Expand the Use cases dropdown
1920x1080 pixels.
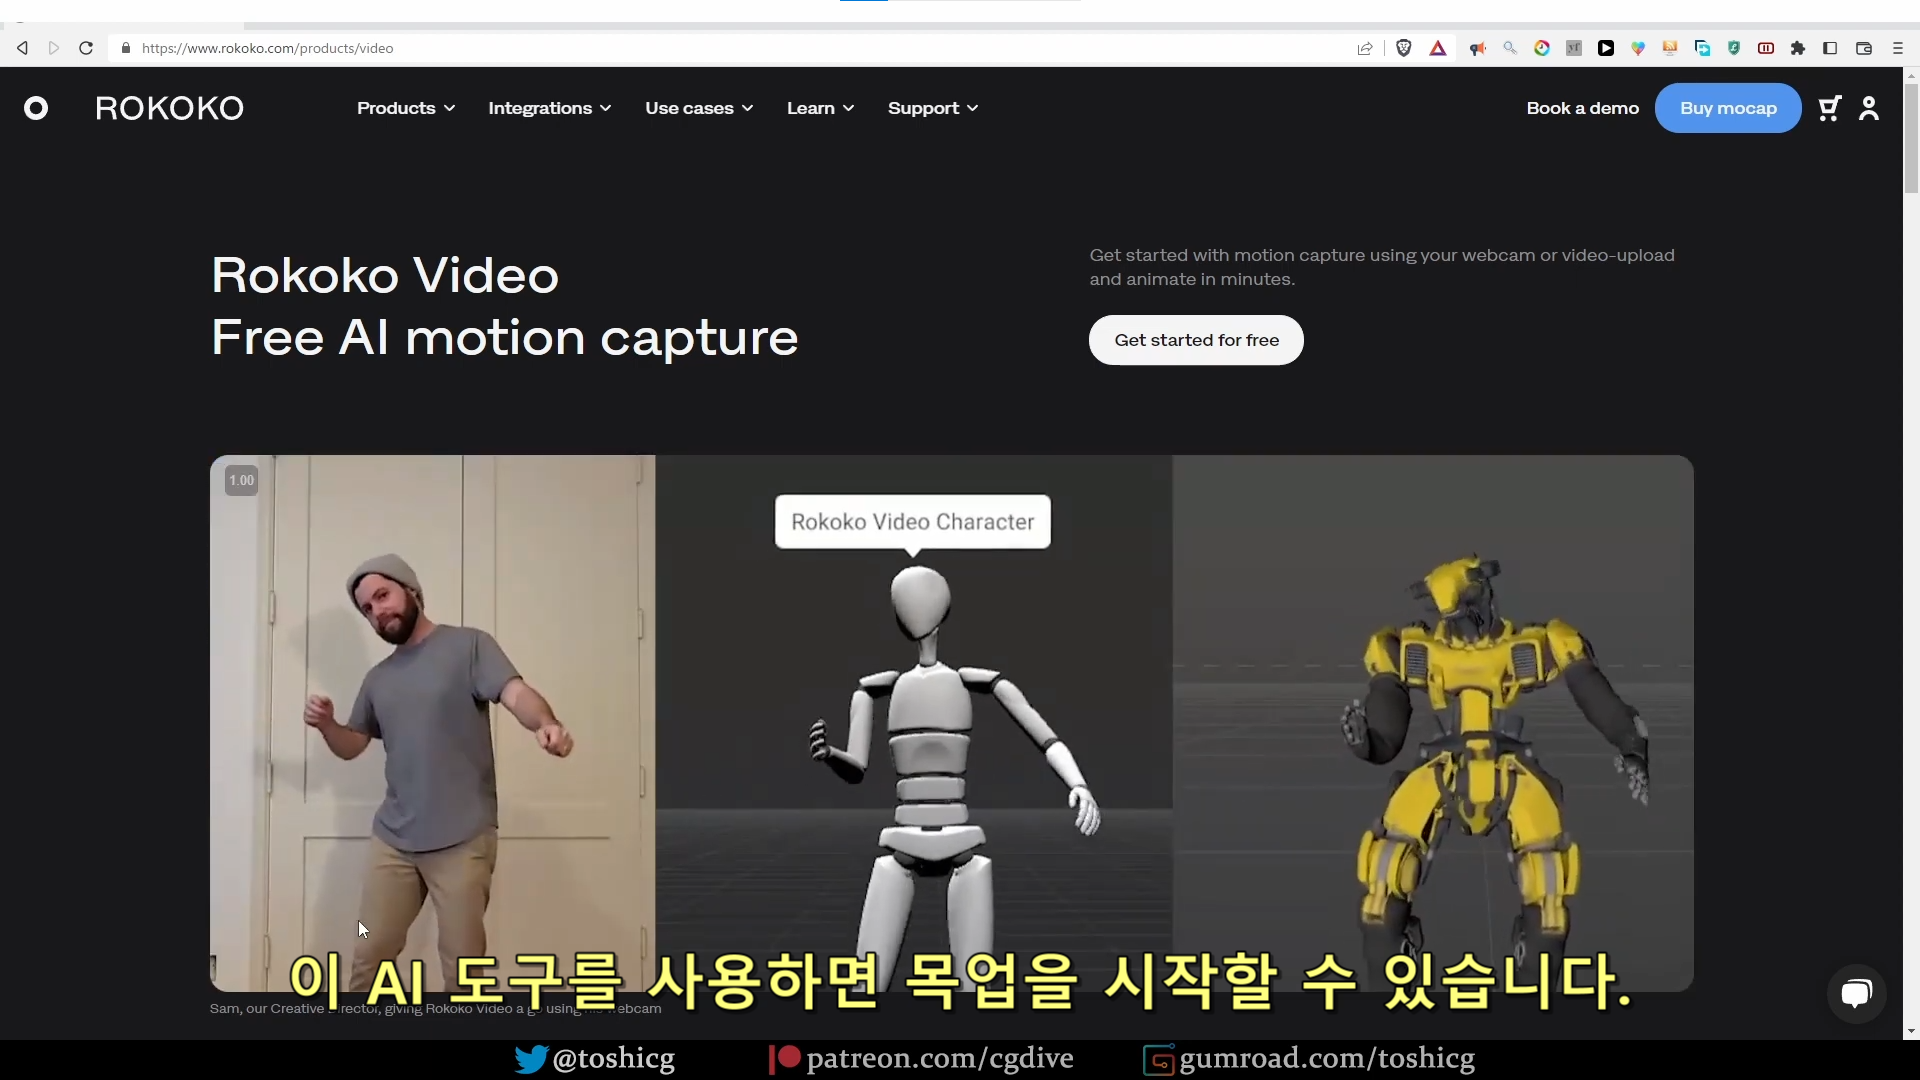pos(699,108)
